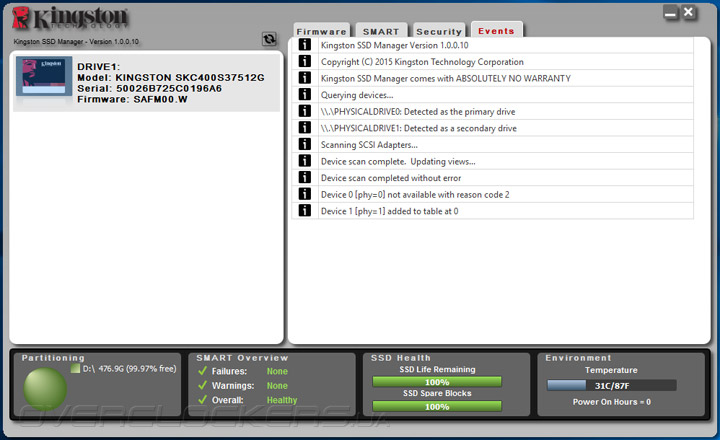
Task: Click the Model KINGSTON SKC400S37512G text
Action: (x=171, y=78)
